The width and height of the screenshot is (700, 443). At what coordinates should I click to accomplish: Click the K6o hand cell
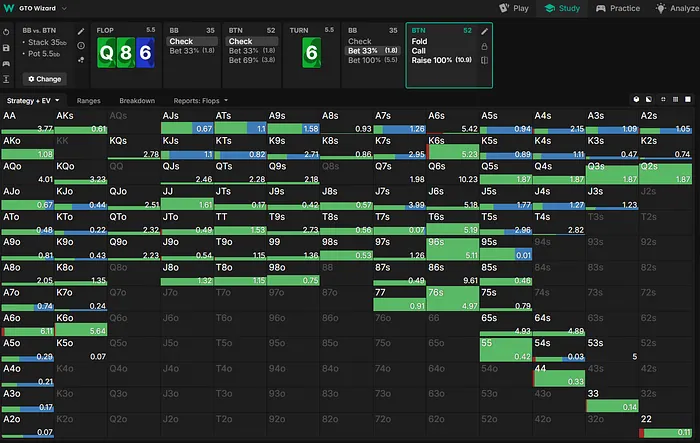tap(81, 324)
